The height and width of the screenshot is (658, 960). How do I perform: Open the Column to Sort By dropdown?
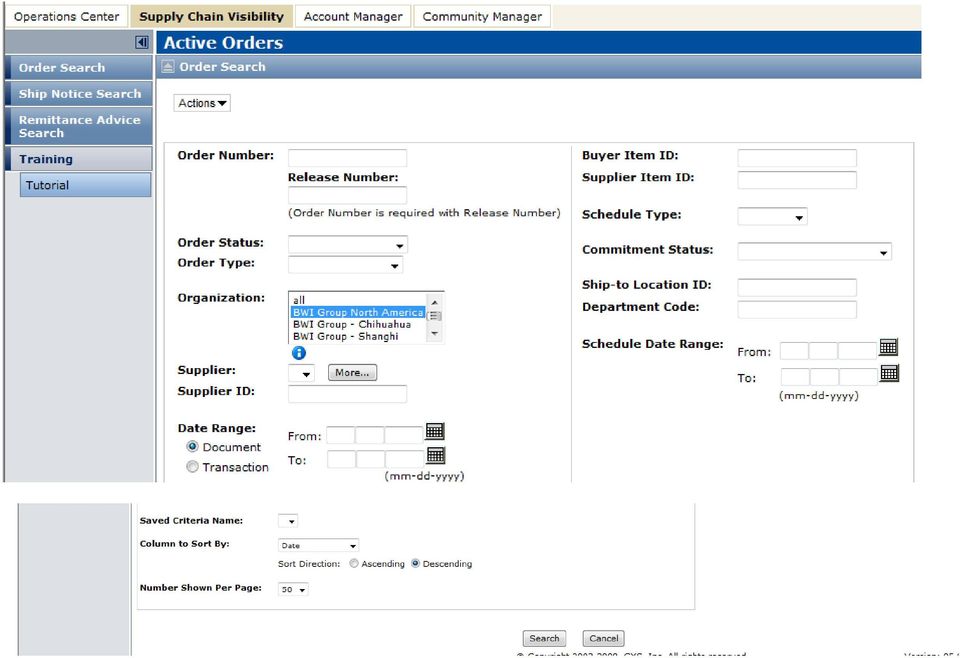click(x=318, y=545)
